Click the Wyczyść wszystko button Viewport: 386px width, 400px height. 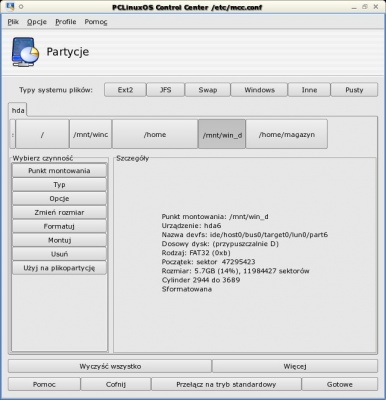point(110,366)
